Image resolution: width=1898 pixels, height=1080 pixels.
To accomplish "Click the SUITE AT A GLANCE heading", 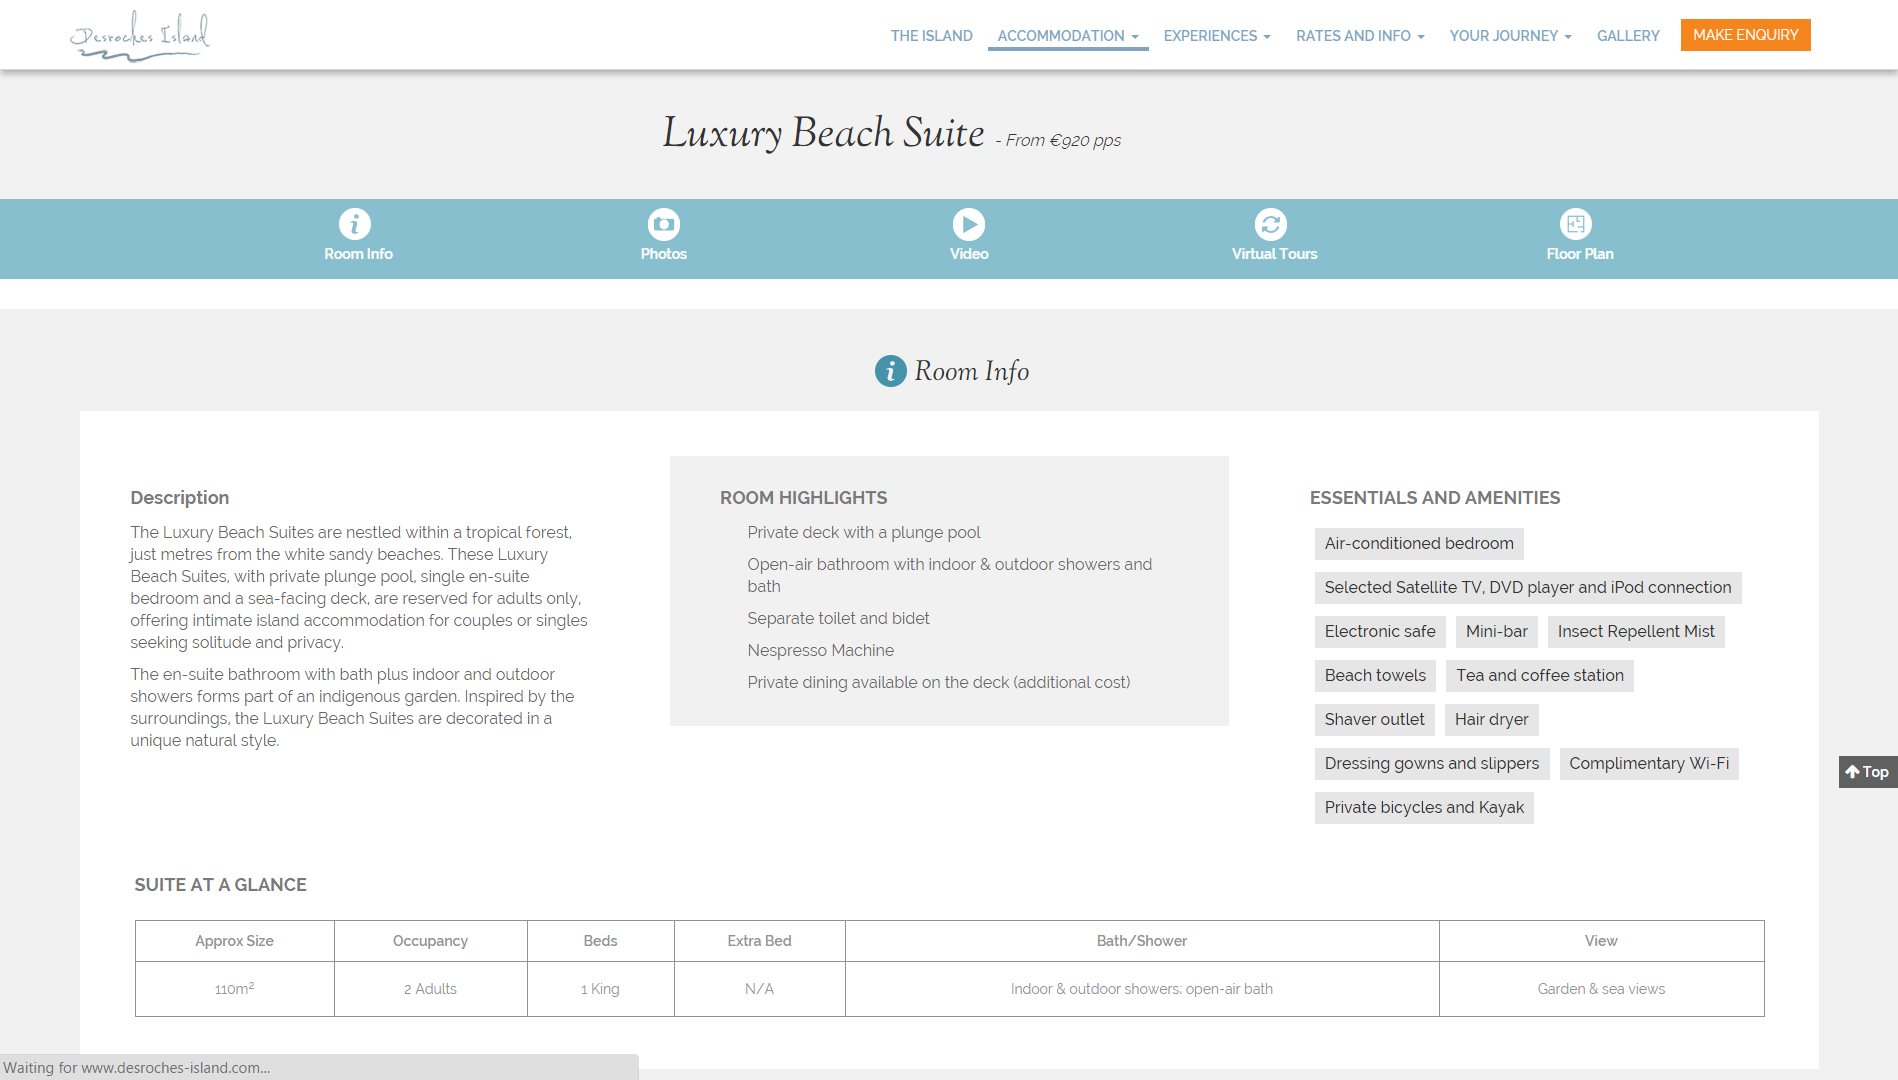I will click(221, 885).
